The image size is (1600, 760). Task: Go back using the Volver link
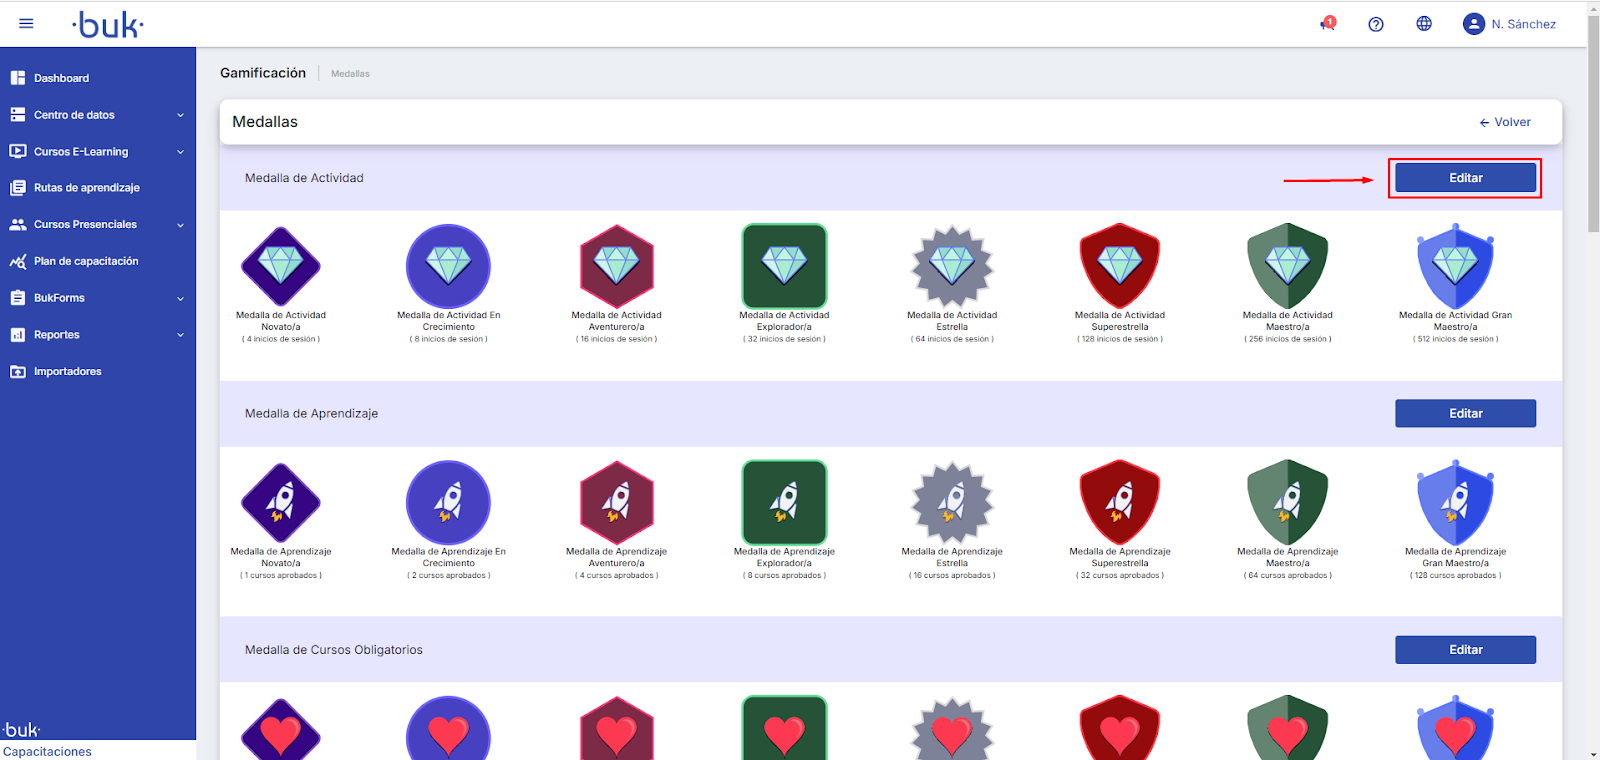click(x=1505, y=122)
